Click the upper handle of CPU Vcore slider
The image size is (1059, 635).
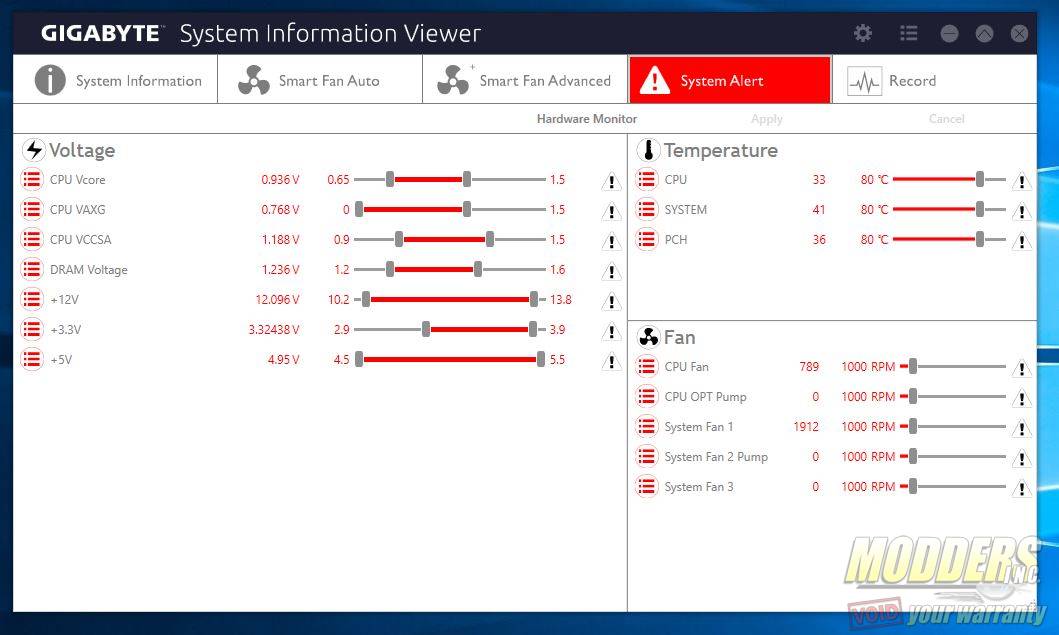pyautogui.click(x=467, y=180)
